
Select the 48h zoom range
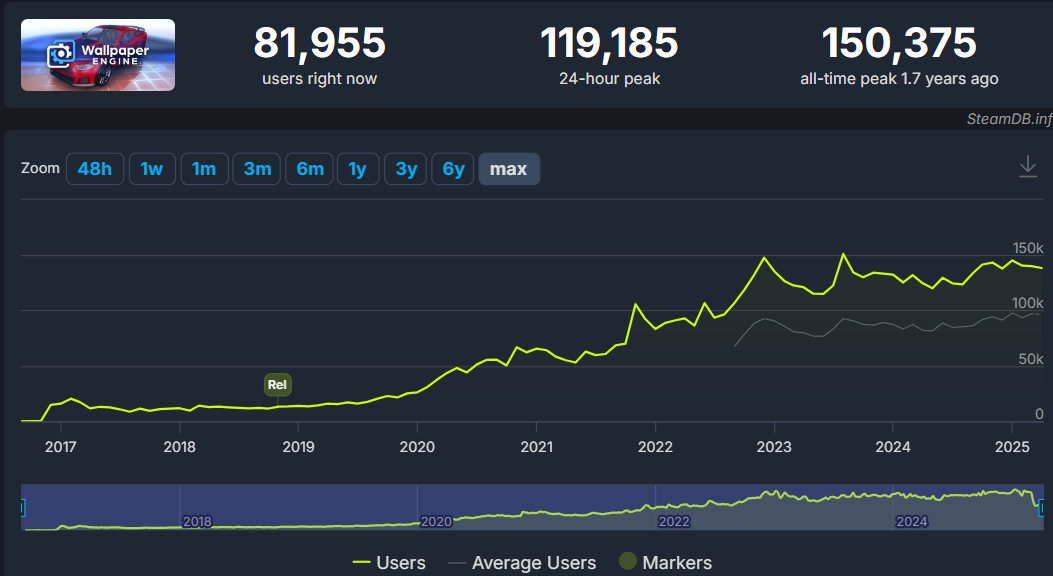[x=95, y=169]
